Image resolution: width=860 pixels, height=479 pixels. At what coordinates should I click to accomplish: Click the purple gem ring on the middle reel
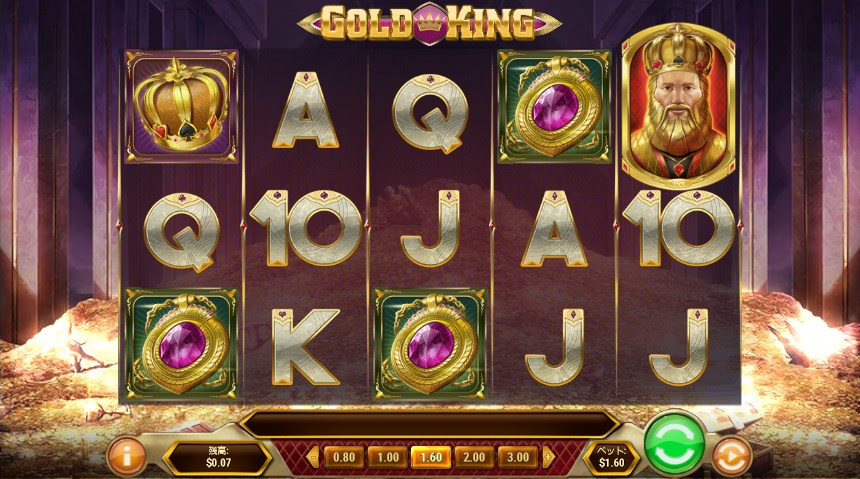pyautogui.click(x=430, y=345)
